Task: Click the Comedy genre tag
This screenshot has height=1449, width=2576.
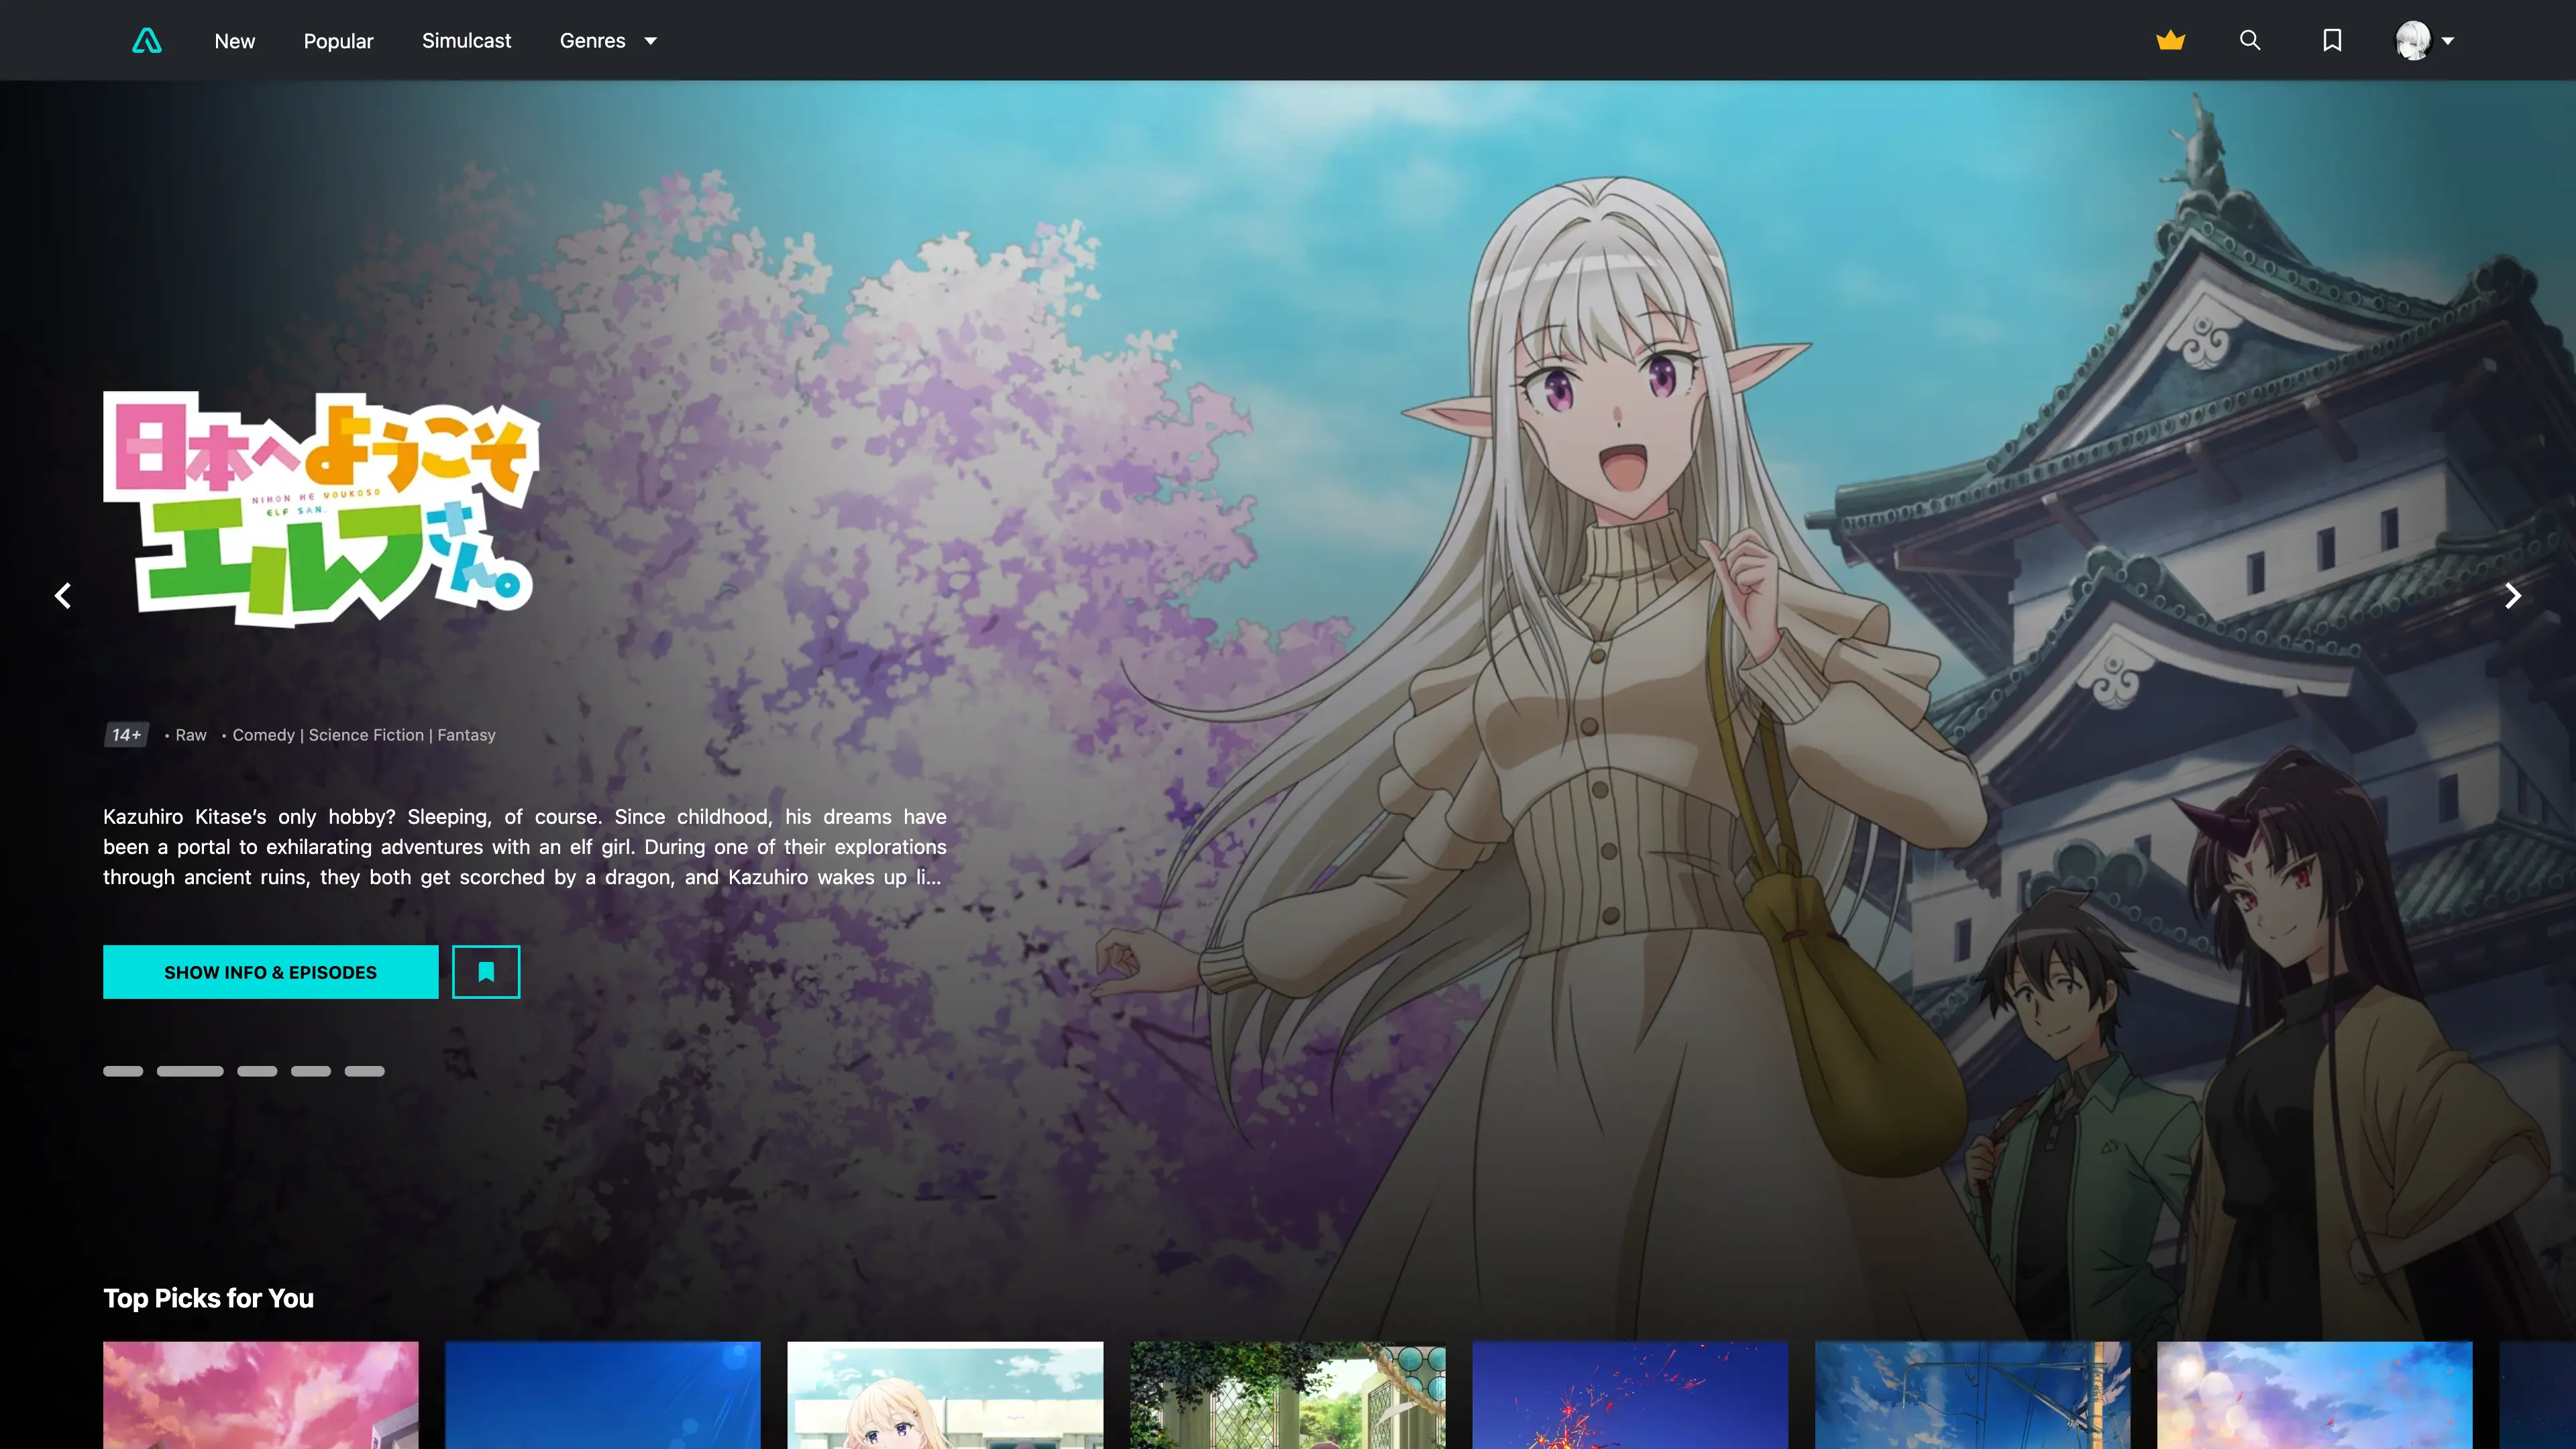Action: click(x=263, y=735)
